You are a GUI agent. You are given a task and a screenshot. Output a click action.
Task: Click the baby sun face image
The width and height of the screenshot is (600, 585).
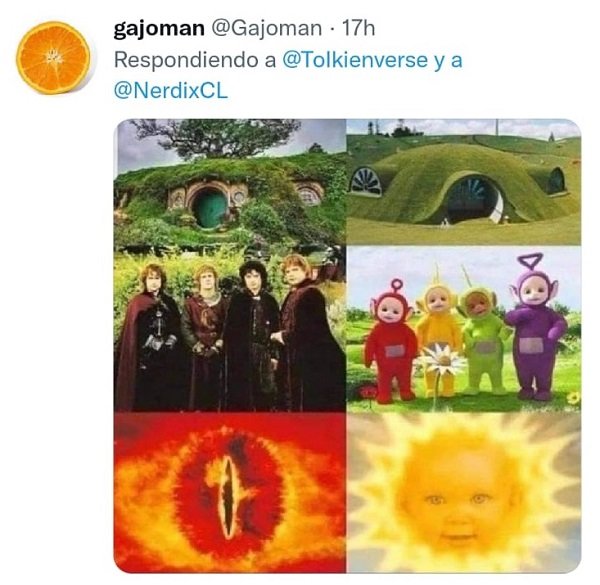click(463, 492)
